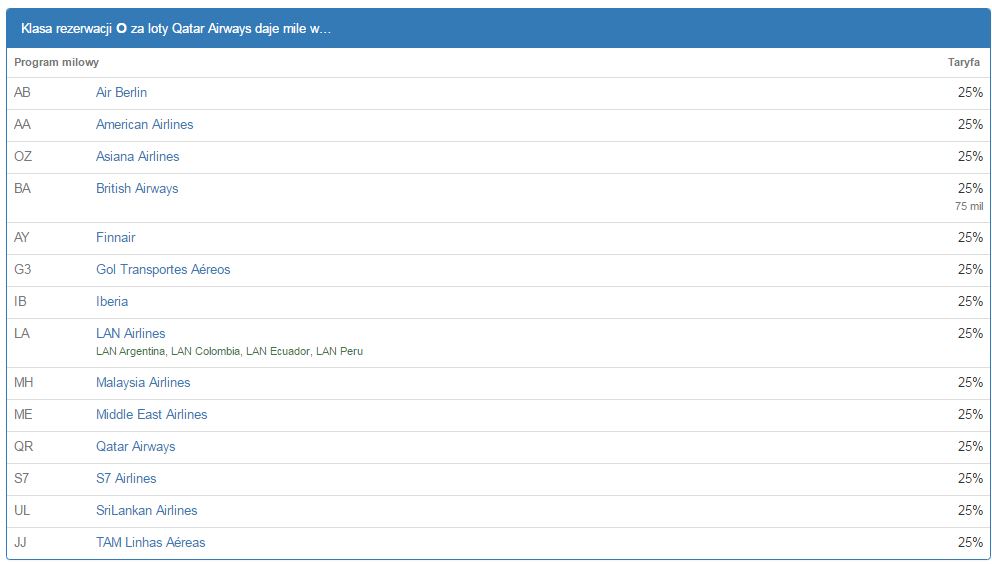Click the 25% value for TAM Linhas Aéreas
992x564 pixels.
tap(970, 542)
